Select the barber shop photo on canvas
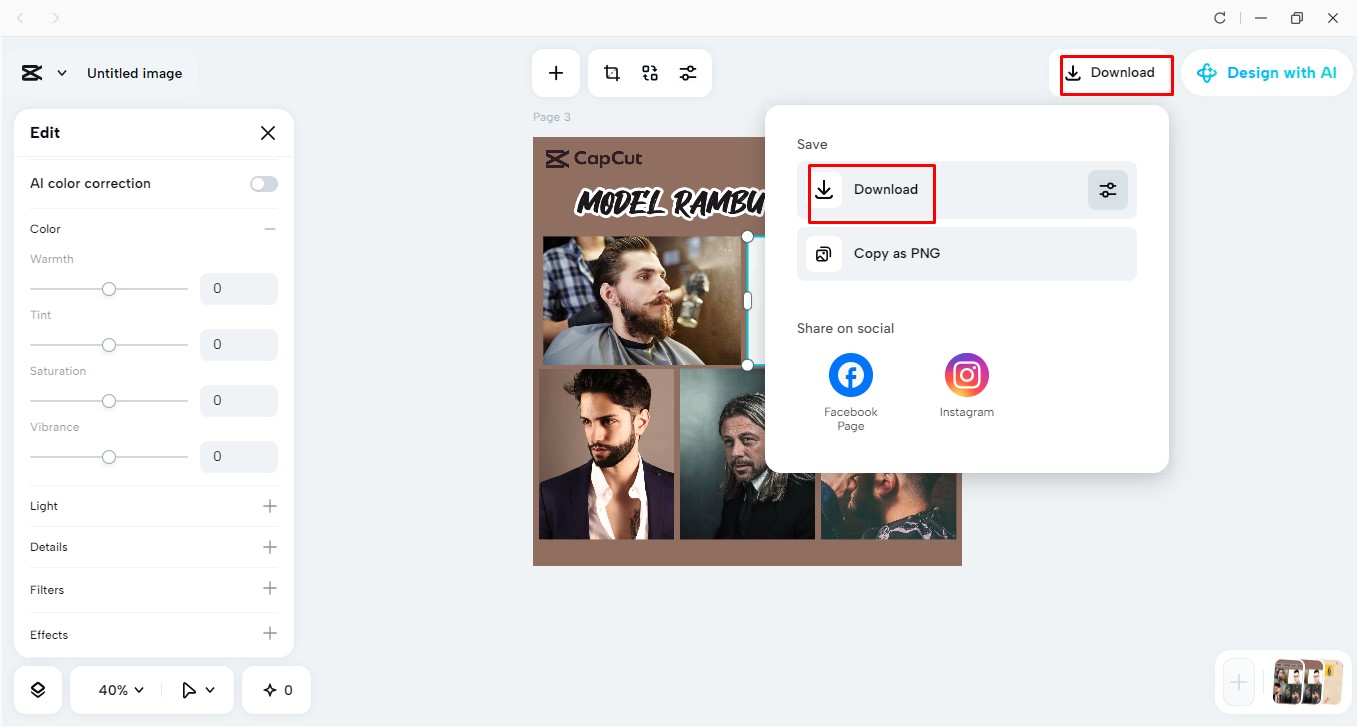 642,300
